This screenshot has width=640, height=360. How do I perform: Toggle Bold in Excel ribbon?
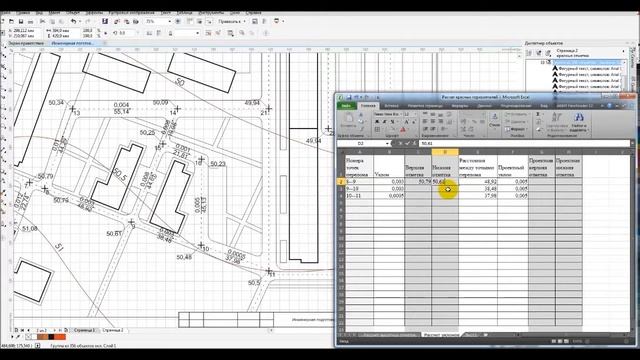[x=377, y=122]
